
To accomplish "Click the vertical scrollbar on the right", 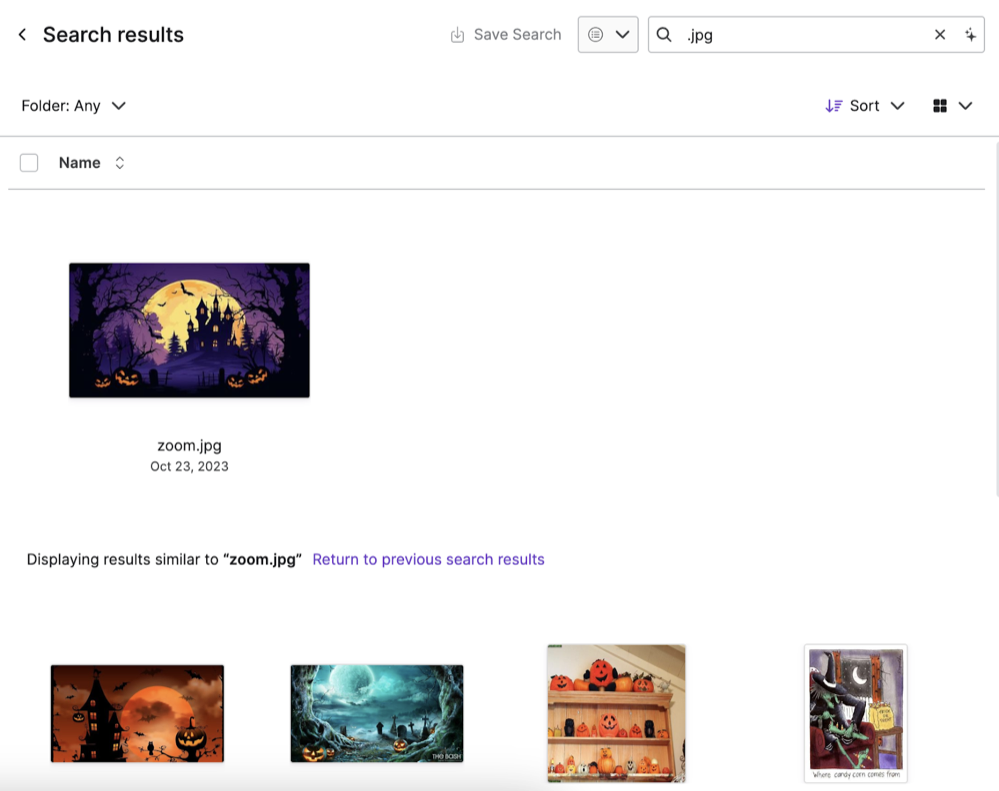I will 996,318.
